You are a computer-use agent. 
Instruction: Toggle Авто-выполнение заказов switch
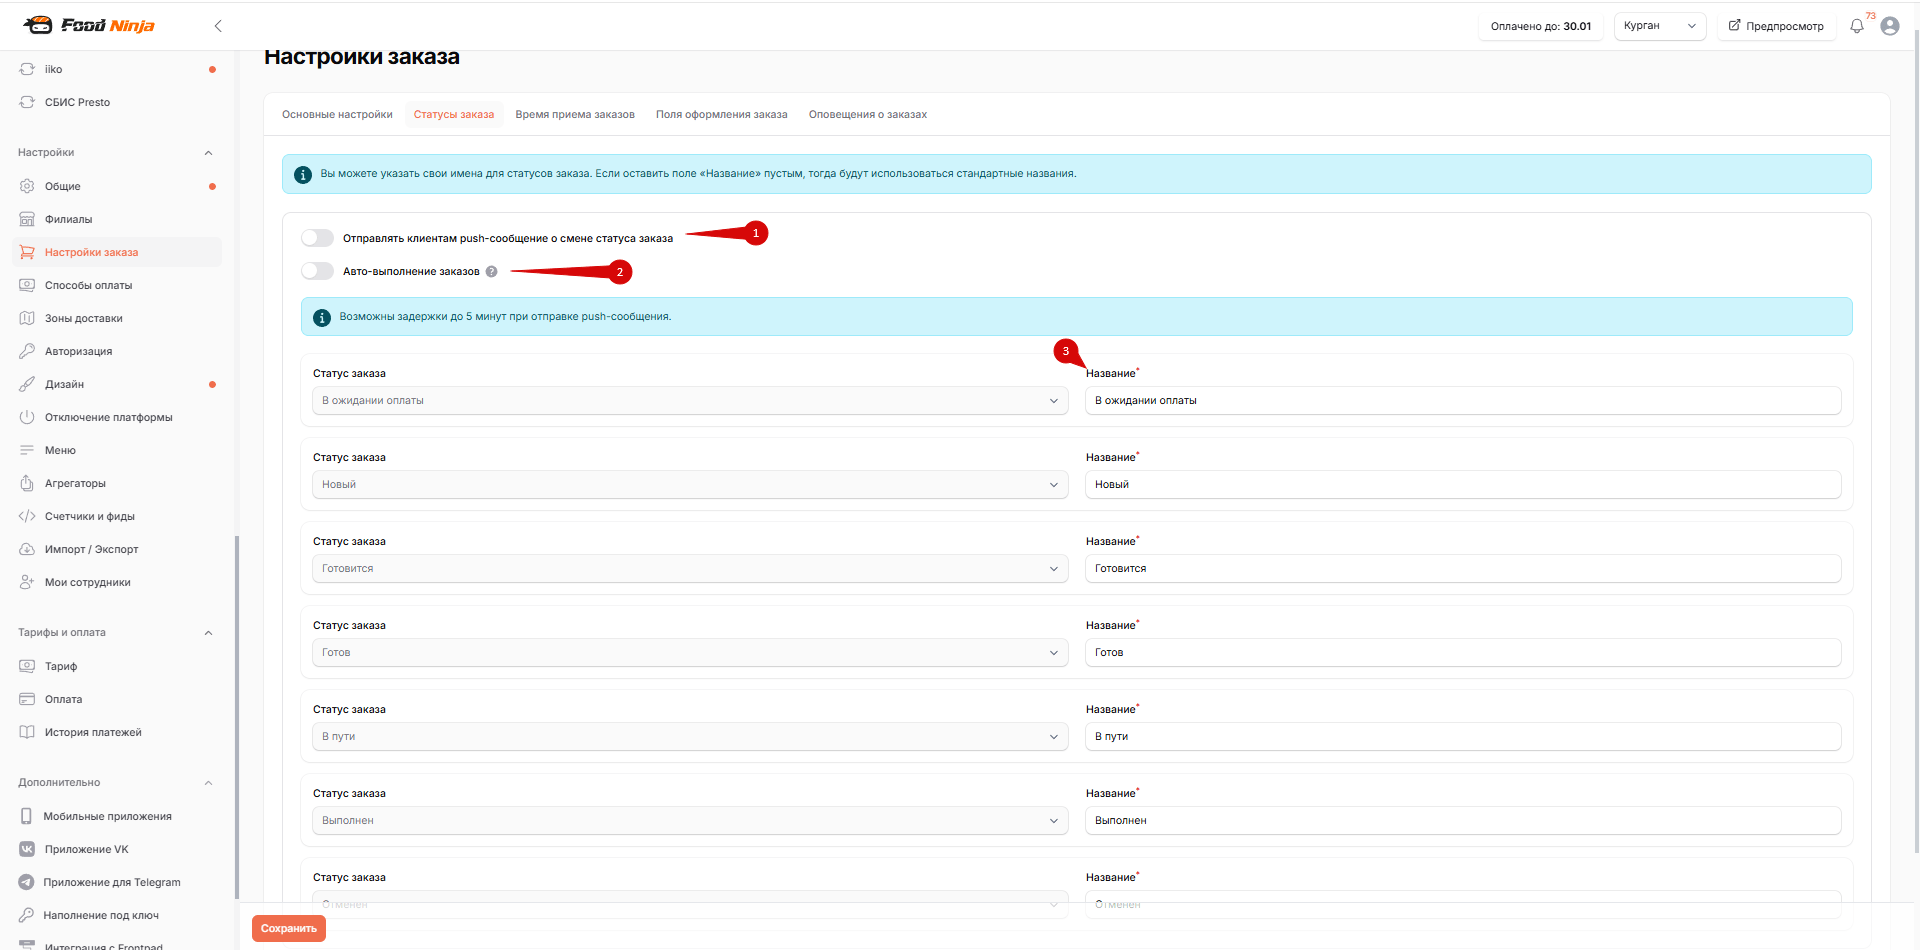(317, 271)
